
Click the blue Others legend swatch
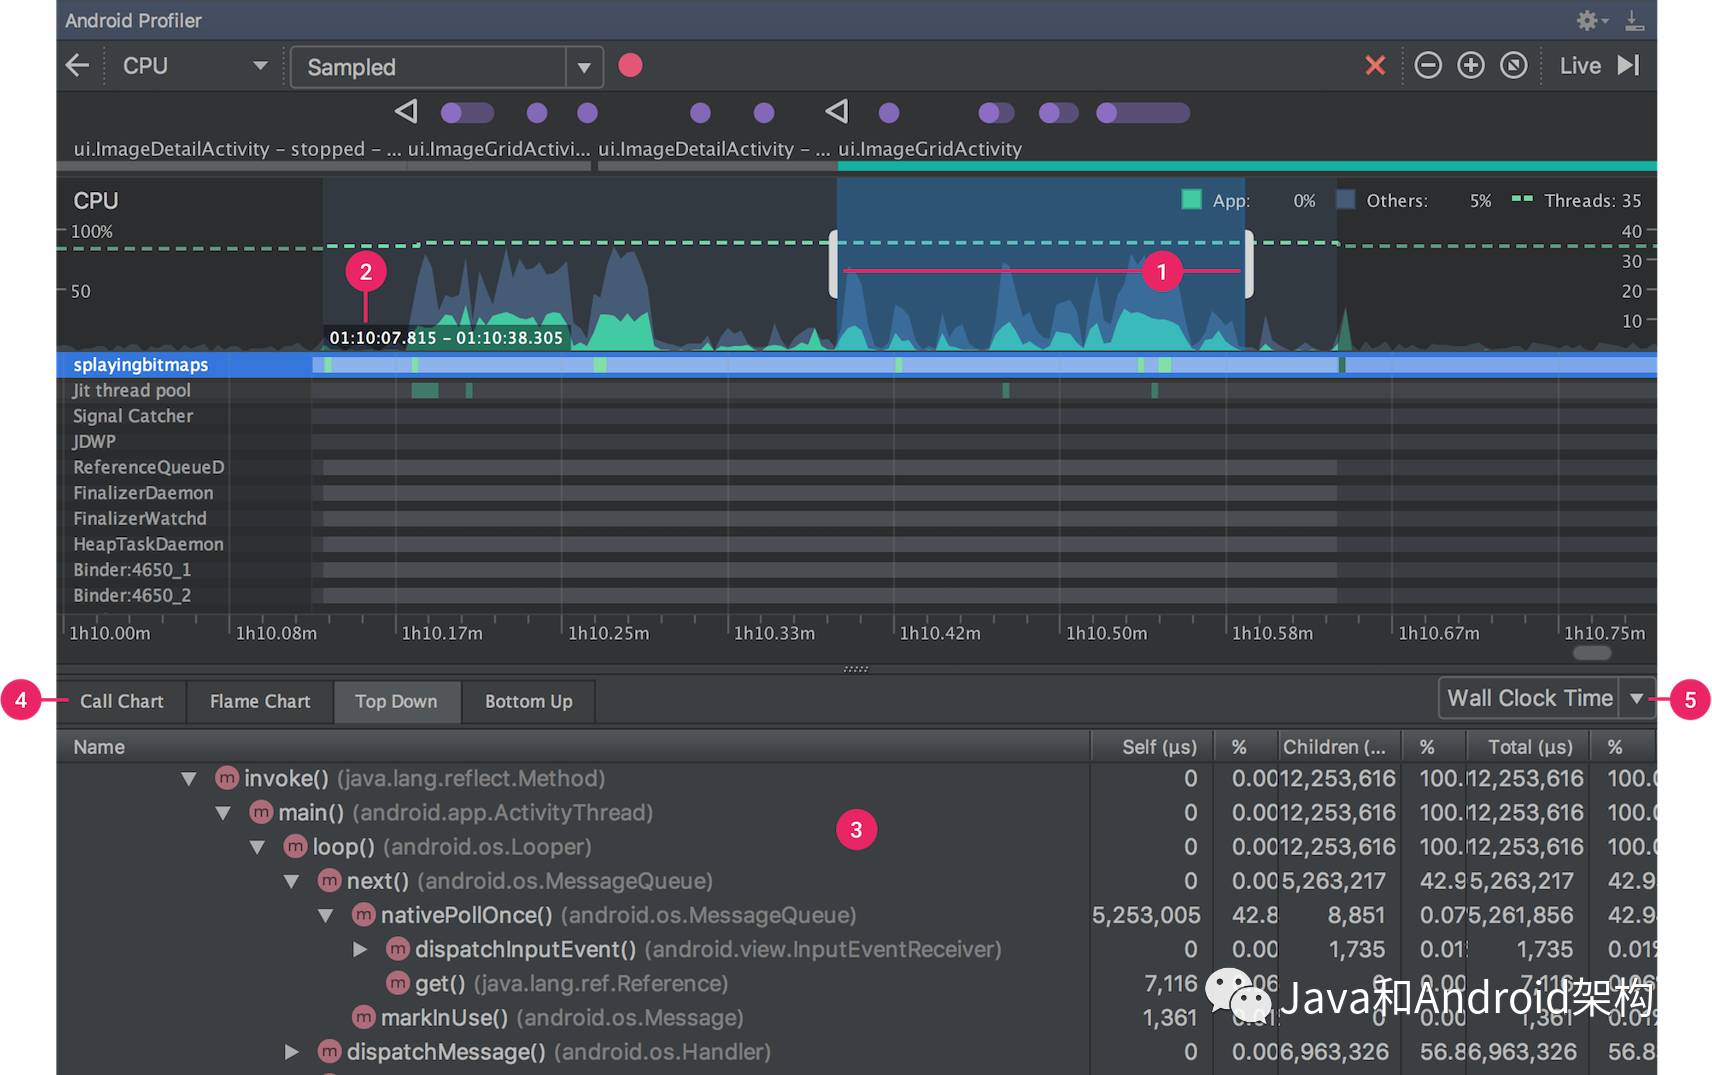(x=1346, y=200)
